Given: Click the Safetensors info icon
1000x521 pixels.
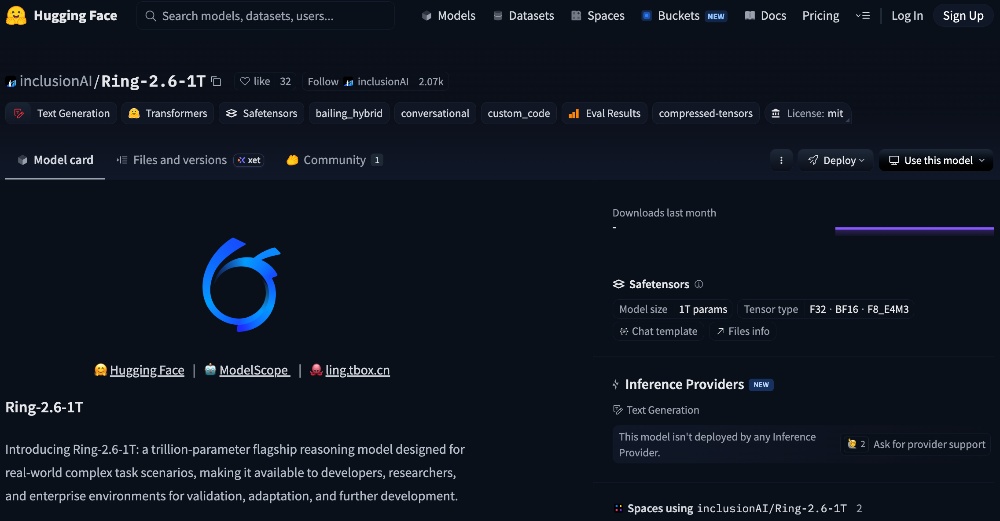Looking at the screenshot, I should click(699, 284).
